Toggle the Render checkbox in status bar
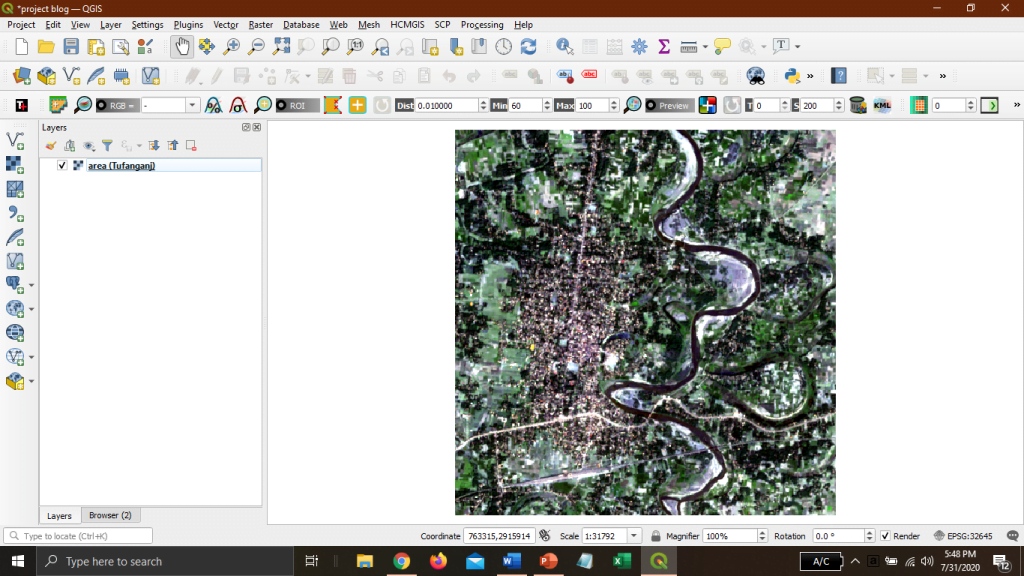 click(885, 536)
